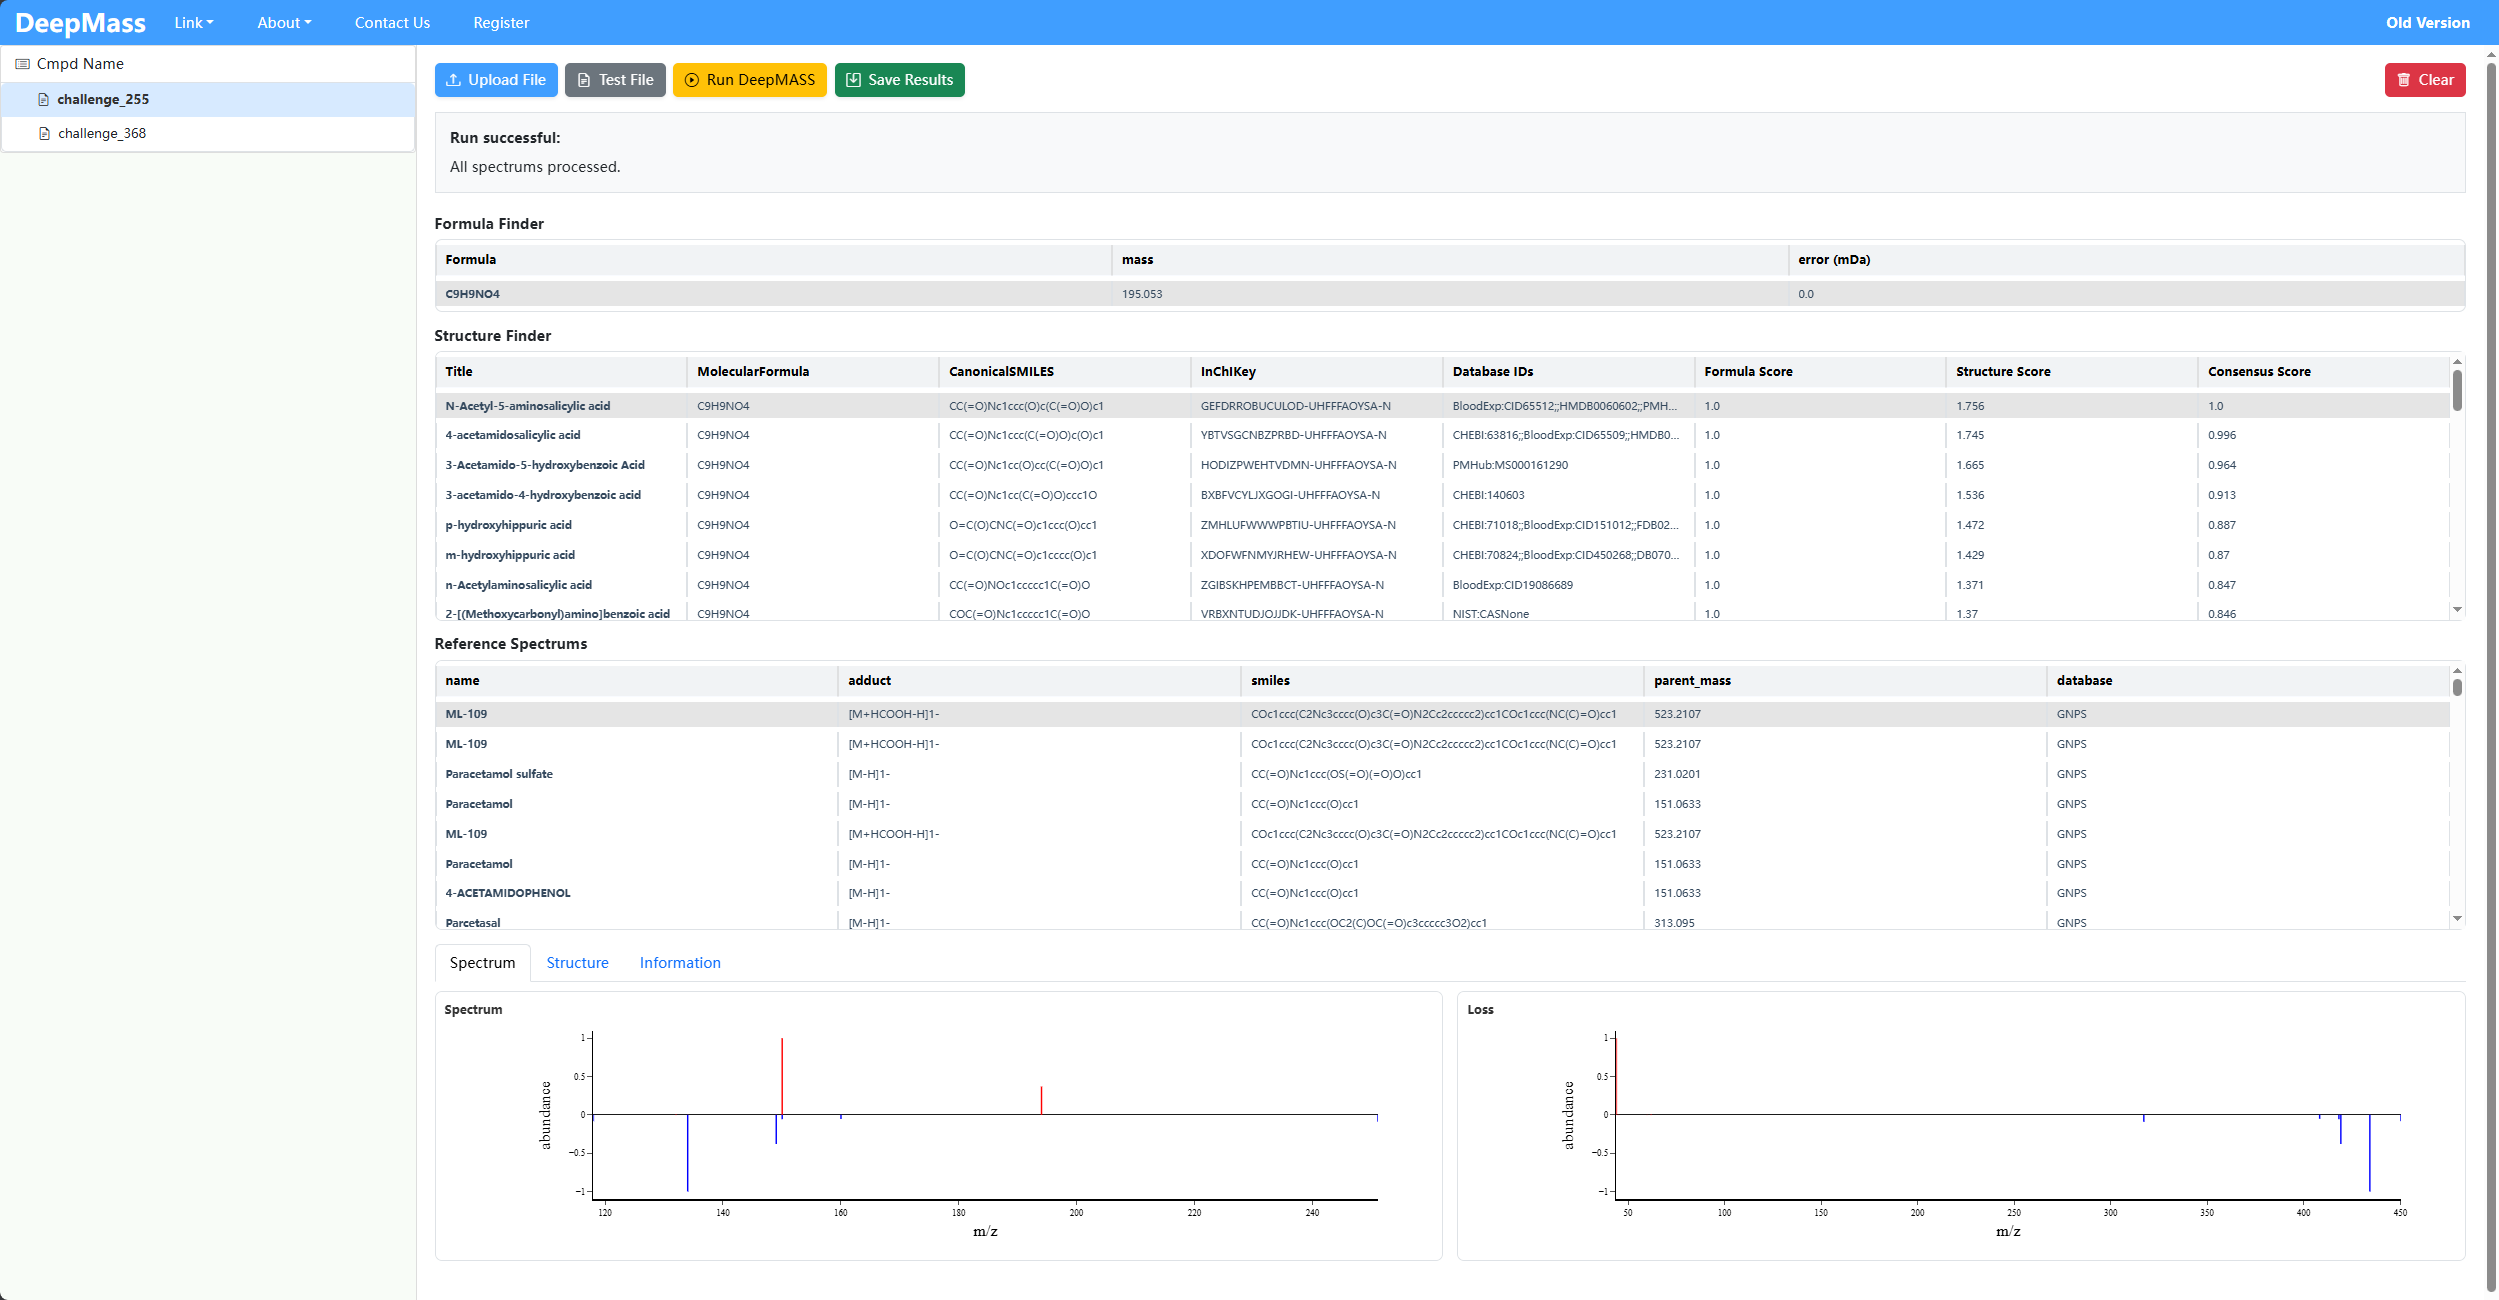Go to the Old Version link

click(x=2427, y=23)
